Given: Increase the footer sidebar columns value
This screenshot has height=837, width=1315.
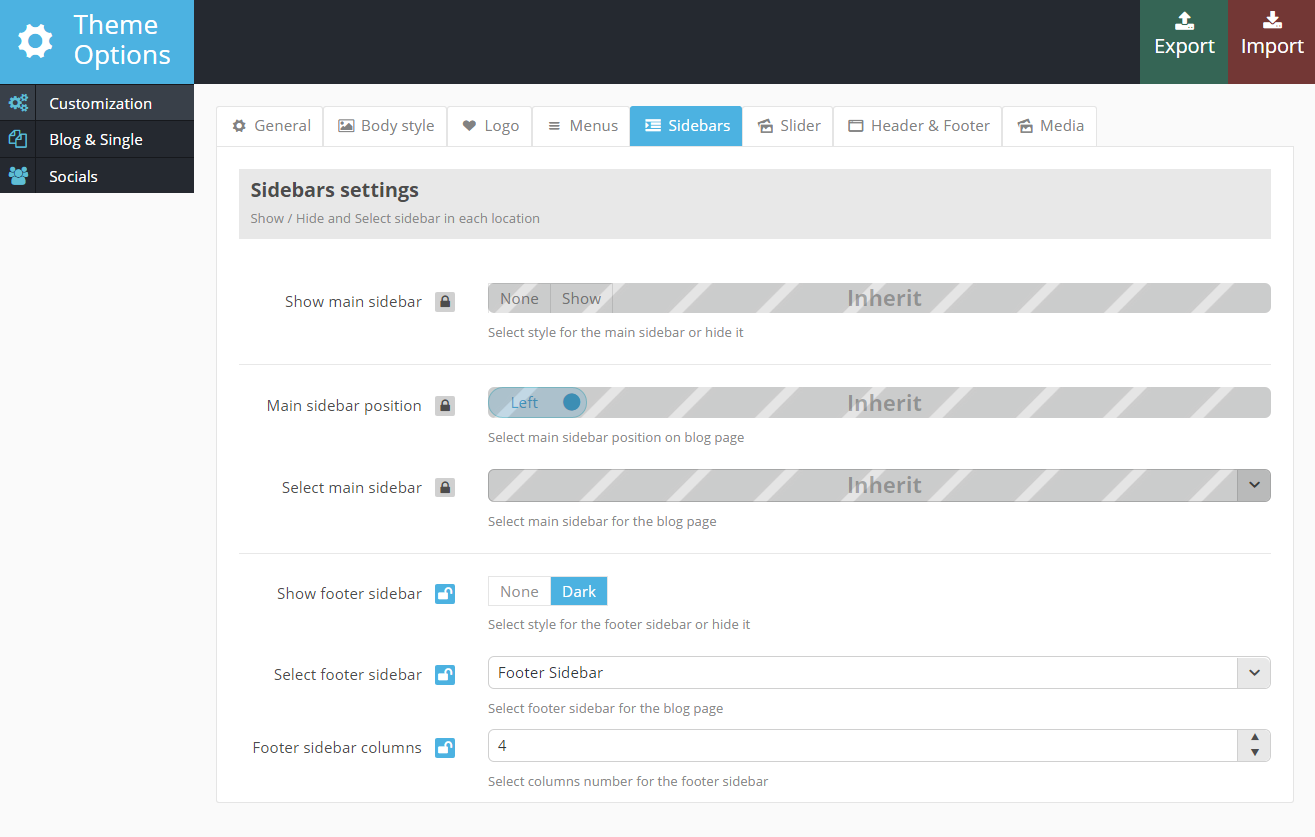Looking at the screenshot, I should pos(1254,739).
